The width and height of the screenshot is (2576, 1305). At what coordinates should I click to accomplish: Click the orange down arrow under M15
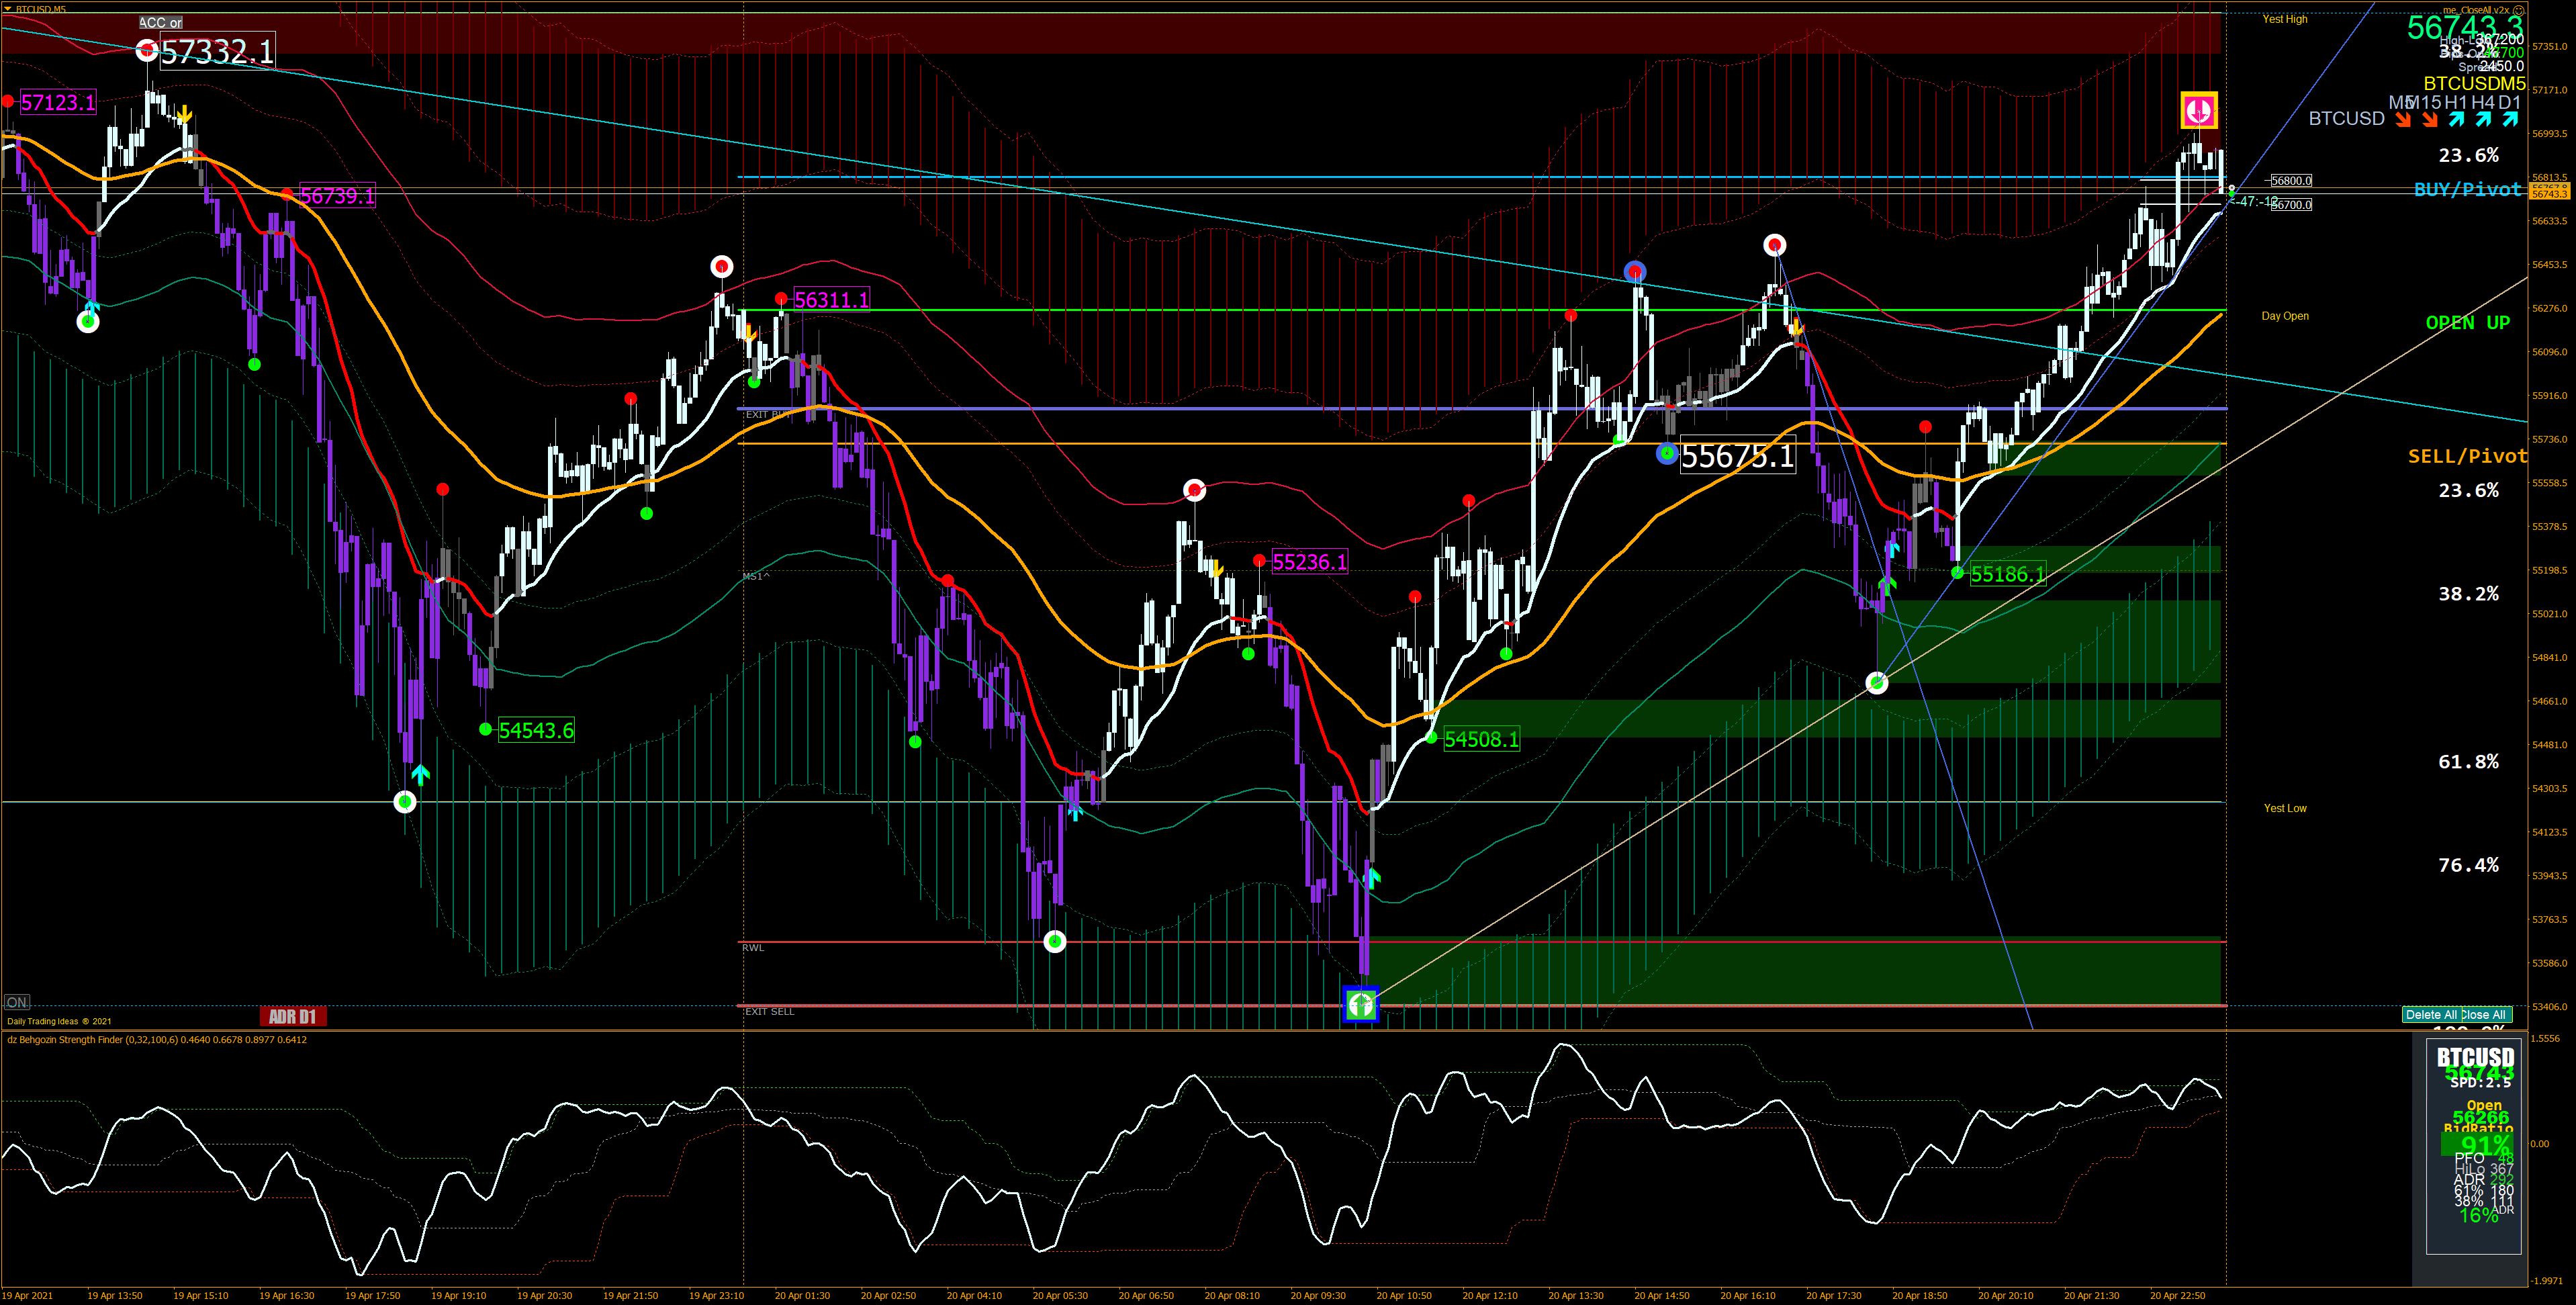[2430, 120]
